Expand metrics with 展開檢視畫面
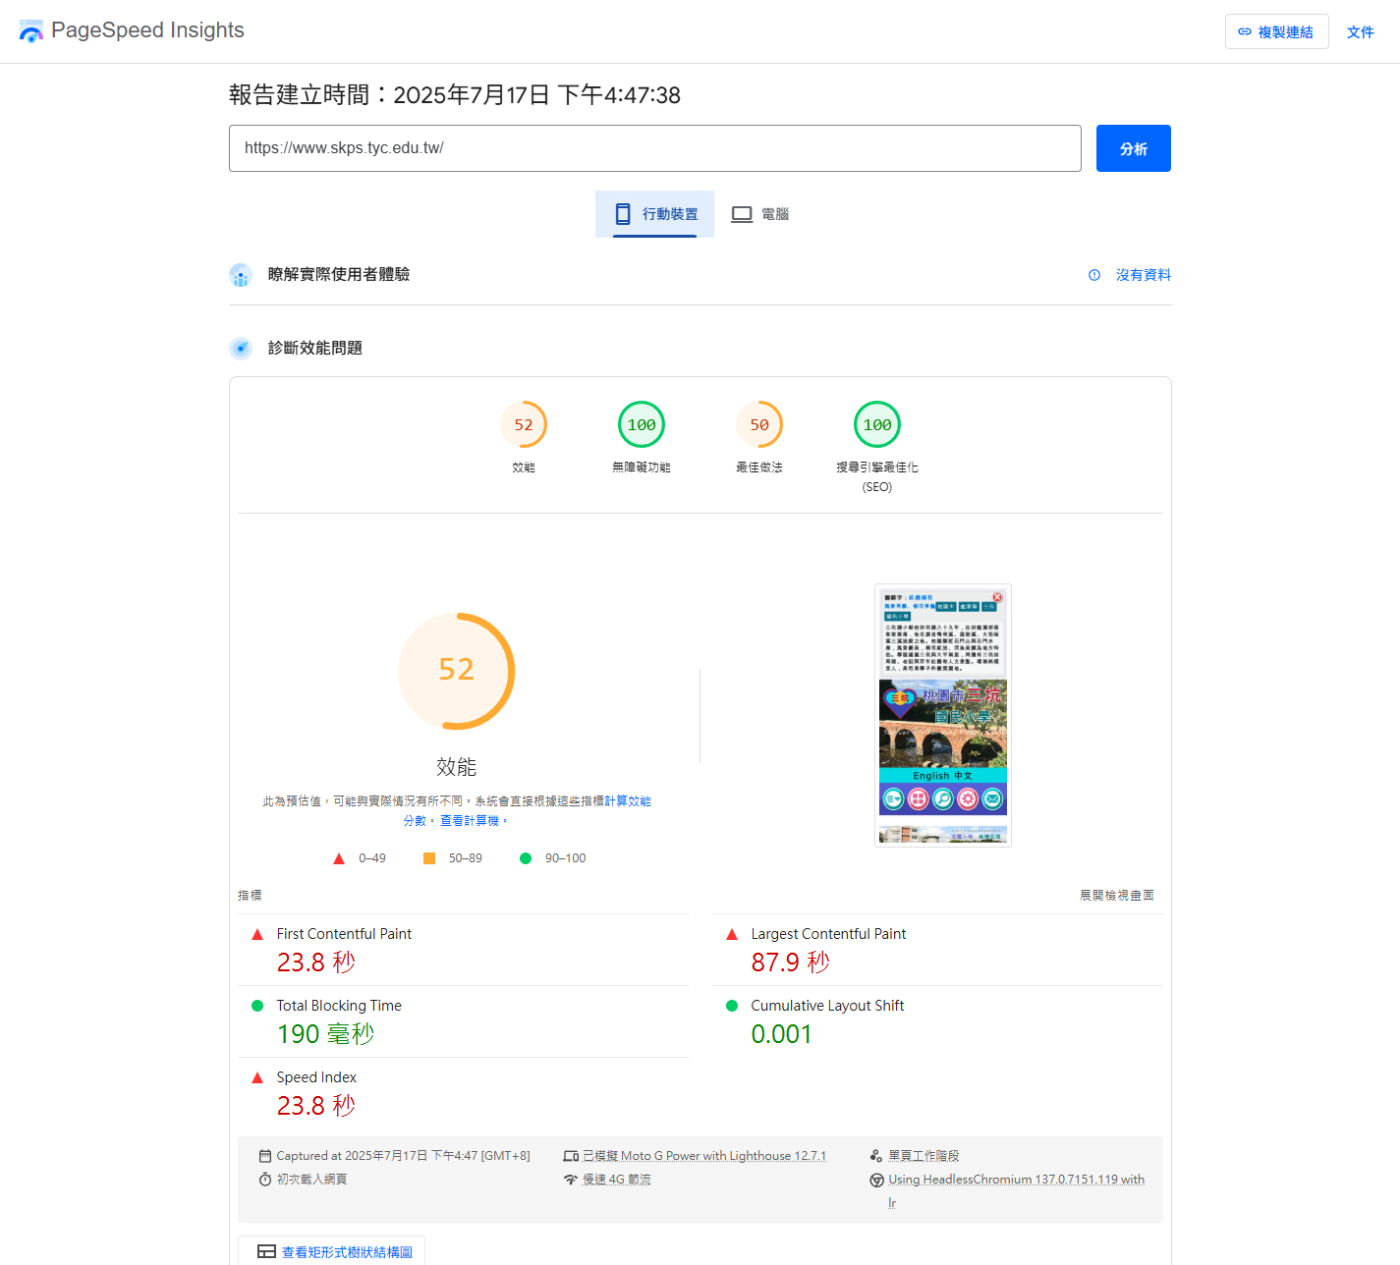Image resolution: width=1400 pixels, height=1265 pixels. tap(1116, 895)
